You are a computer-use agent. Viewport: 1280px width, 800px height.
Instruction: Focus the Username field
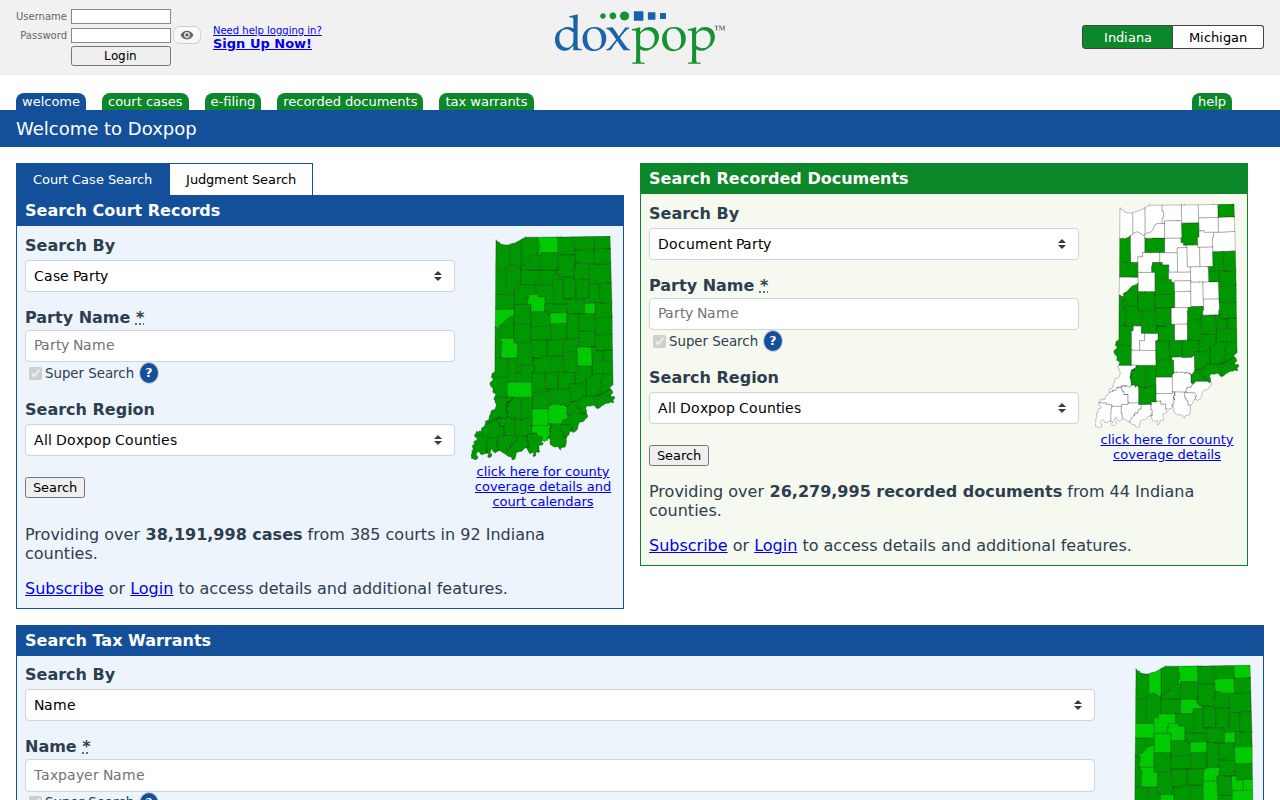pos(121,17)
